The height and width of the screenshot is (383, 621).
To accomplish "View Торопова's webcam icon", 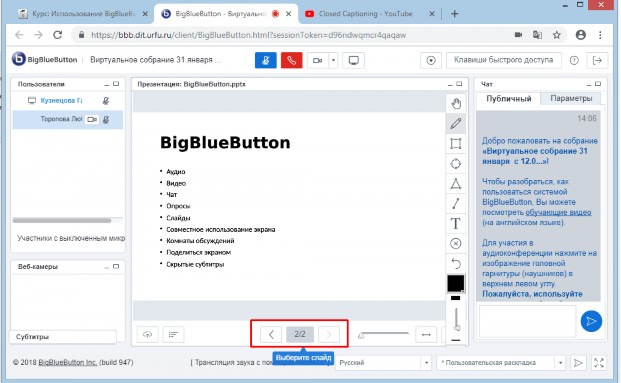I will pyautogui.click(x=92, y=120).
